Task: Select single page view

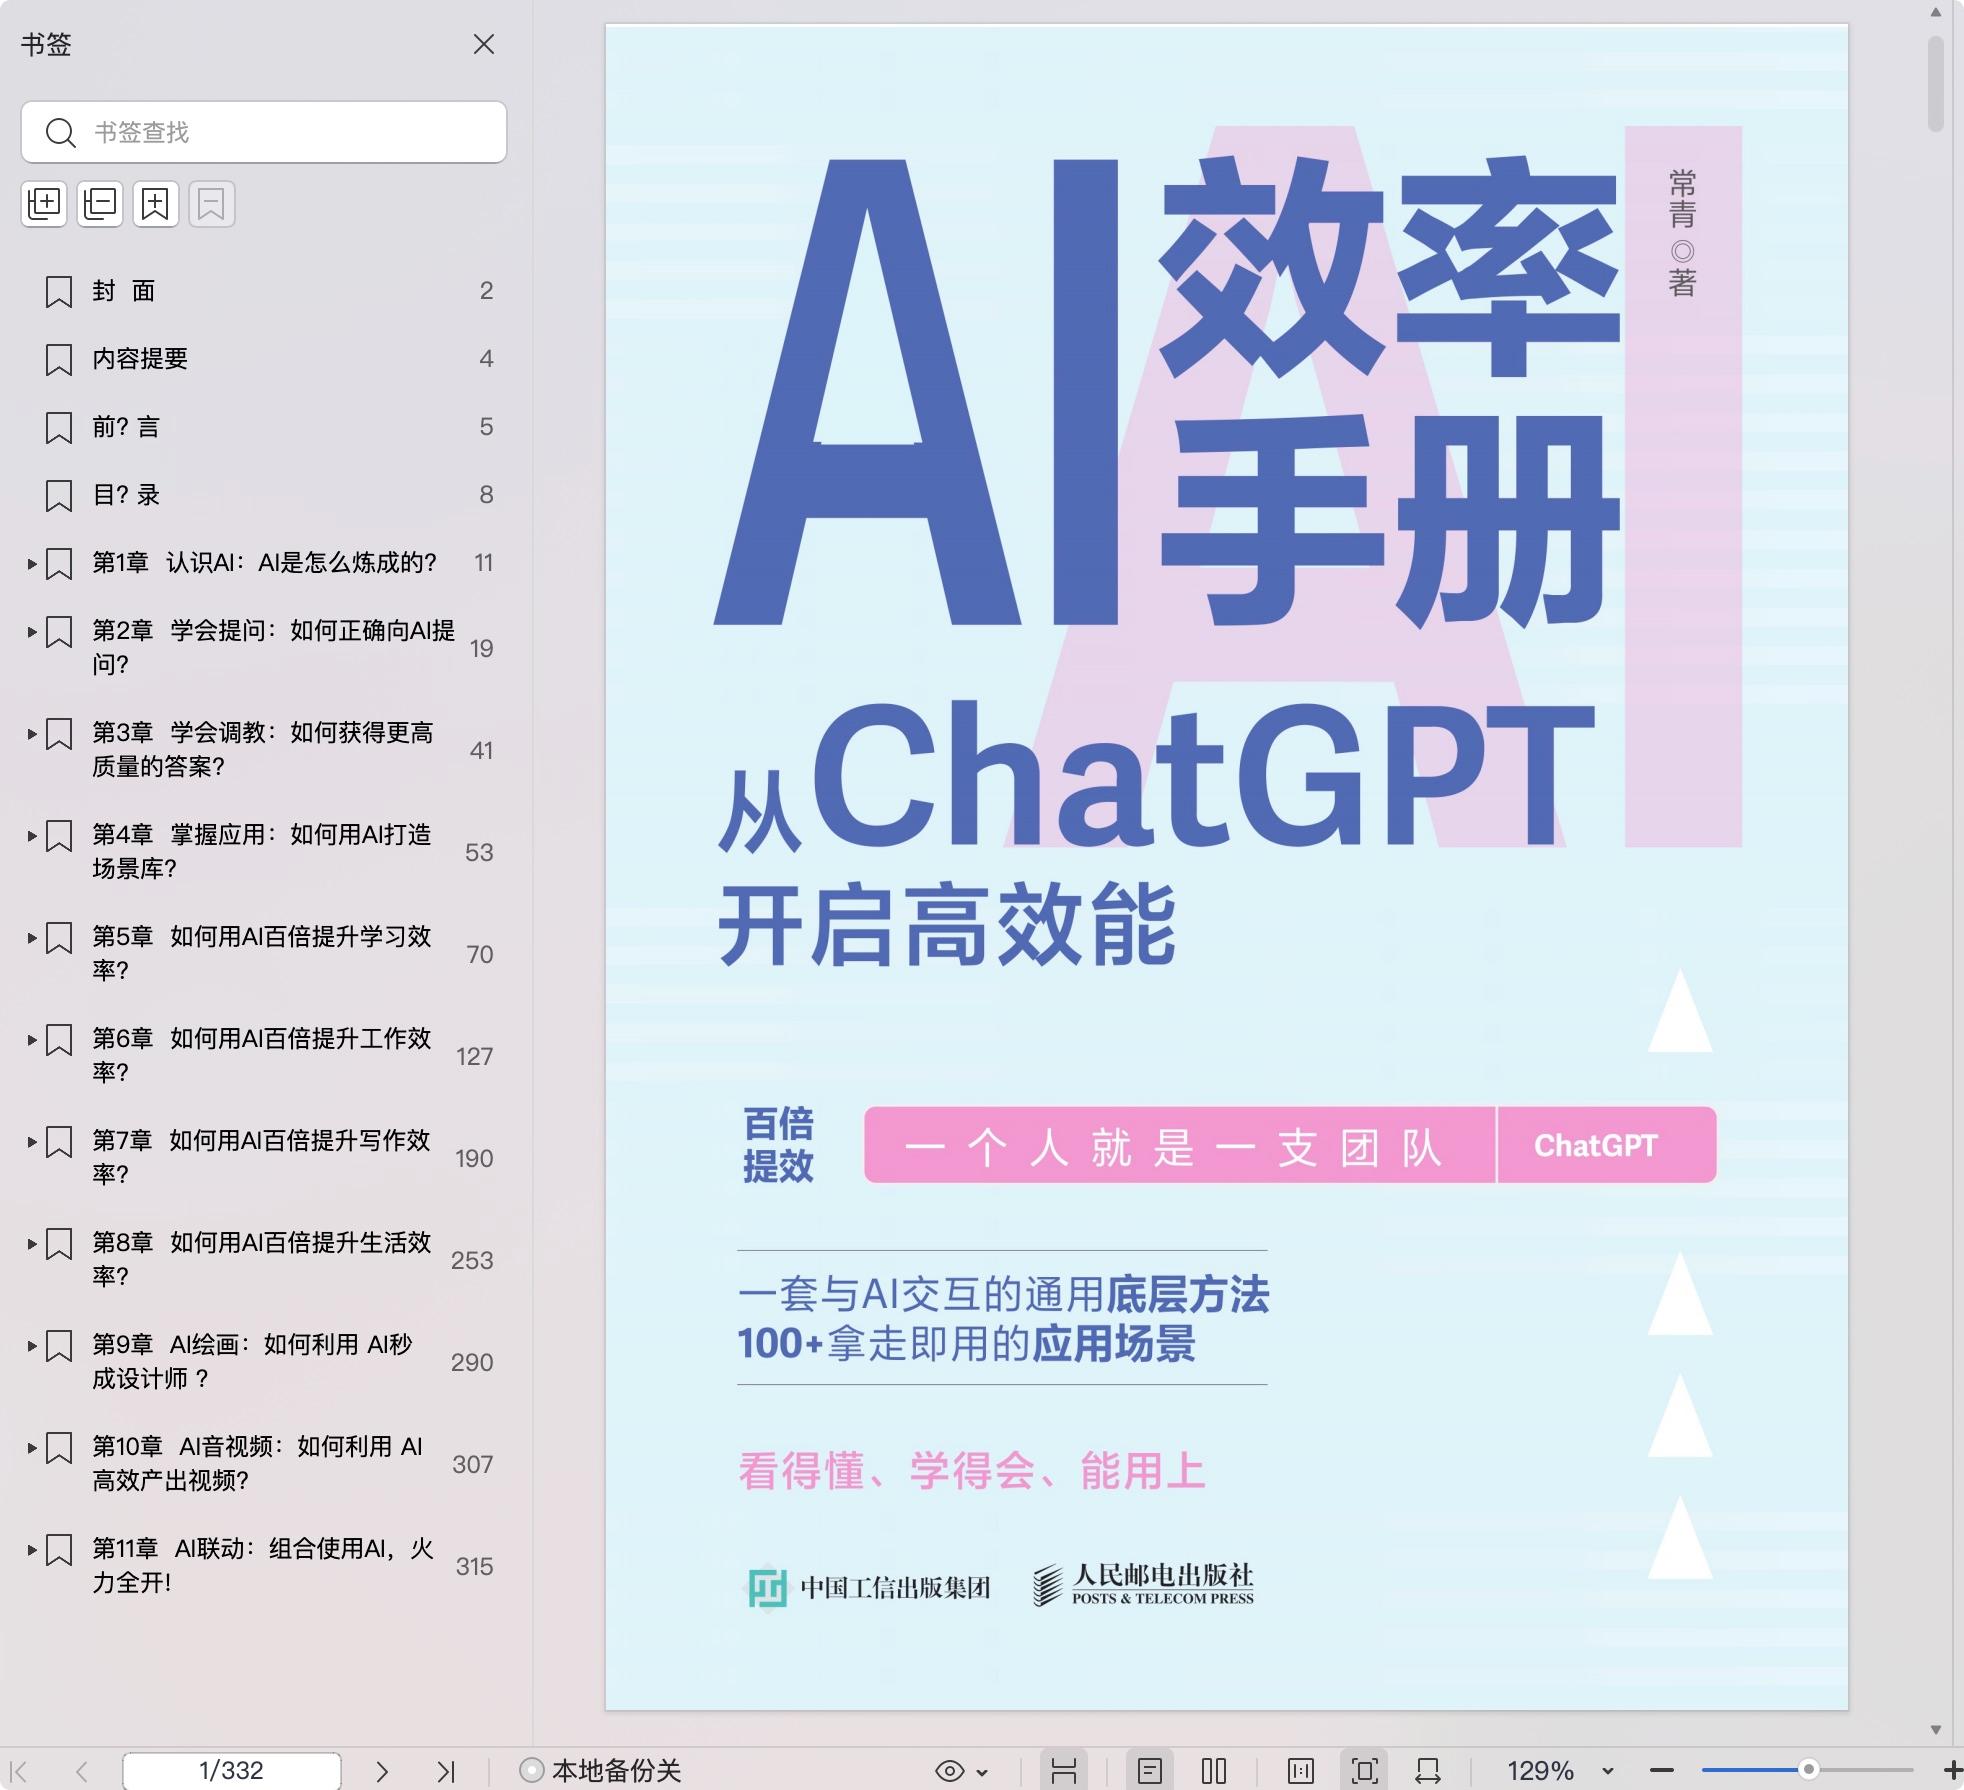Action: [1150, 1771]
